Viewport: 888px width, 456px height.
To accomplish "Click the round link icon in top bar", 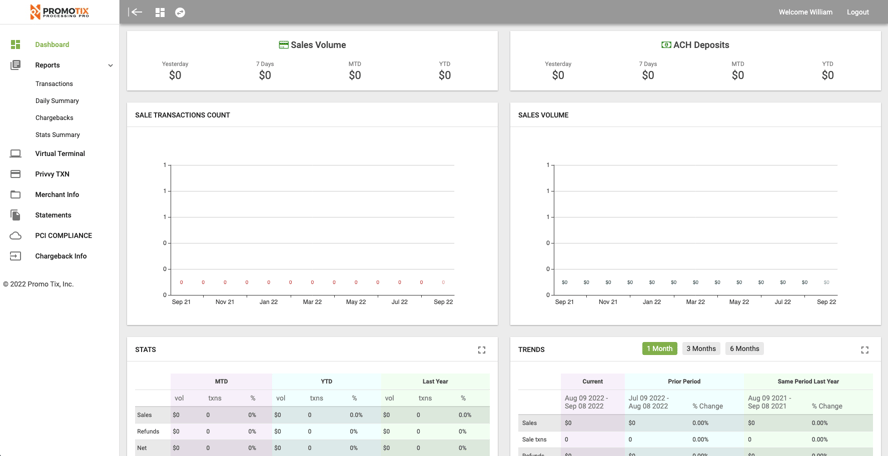I will (180, 12).
